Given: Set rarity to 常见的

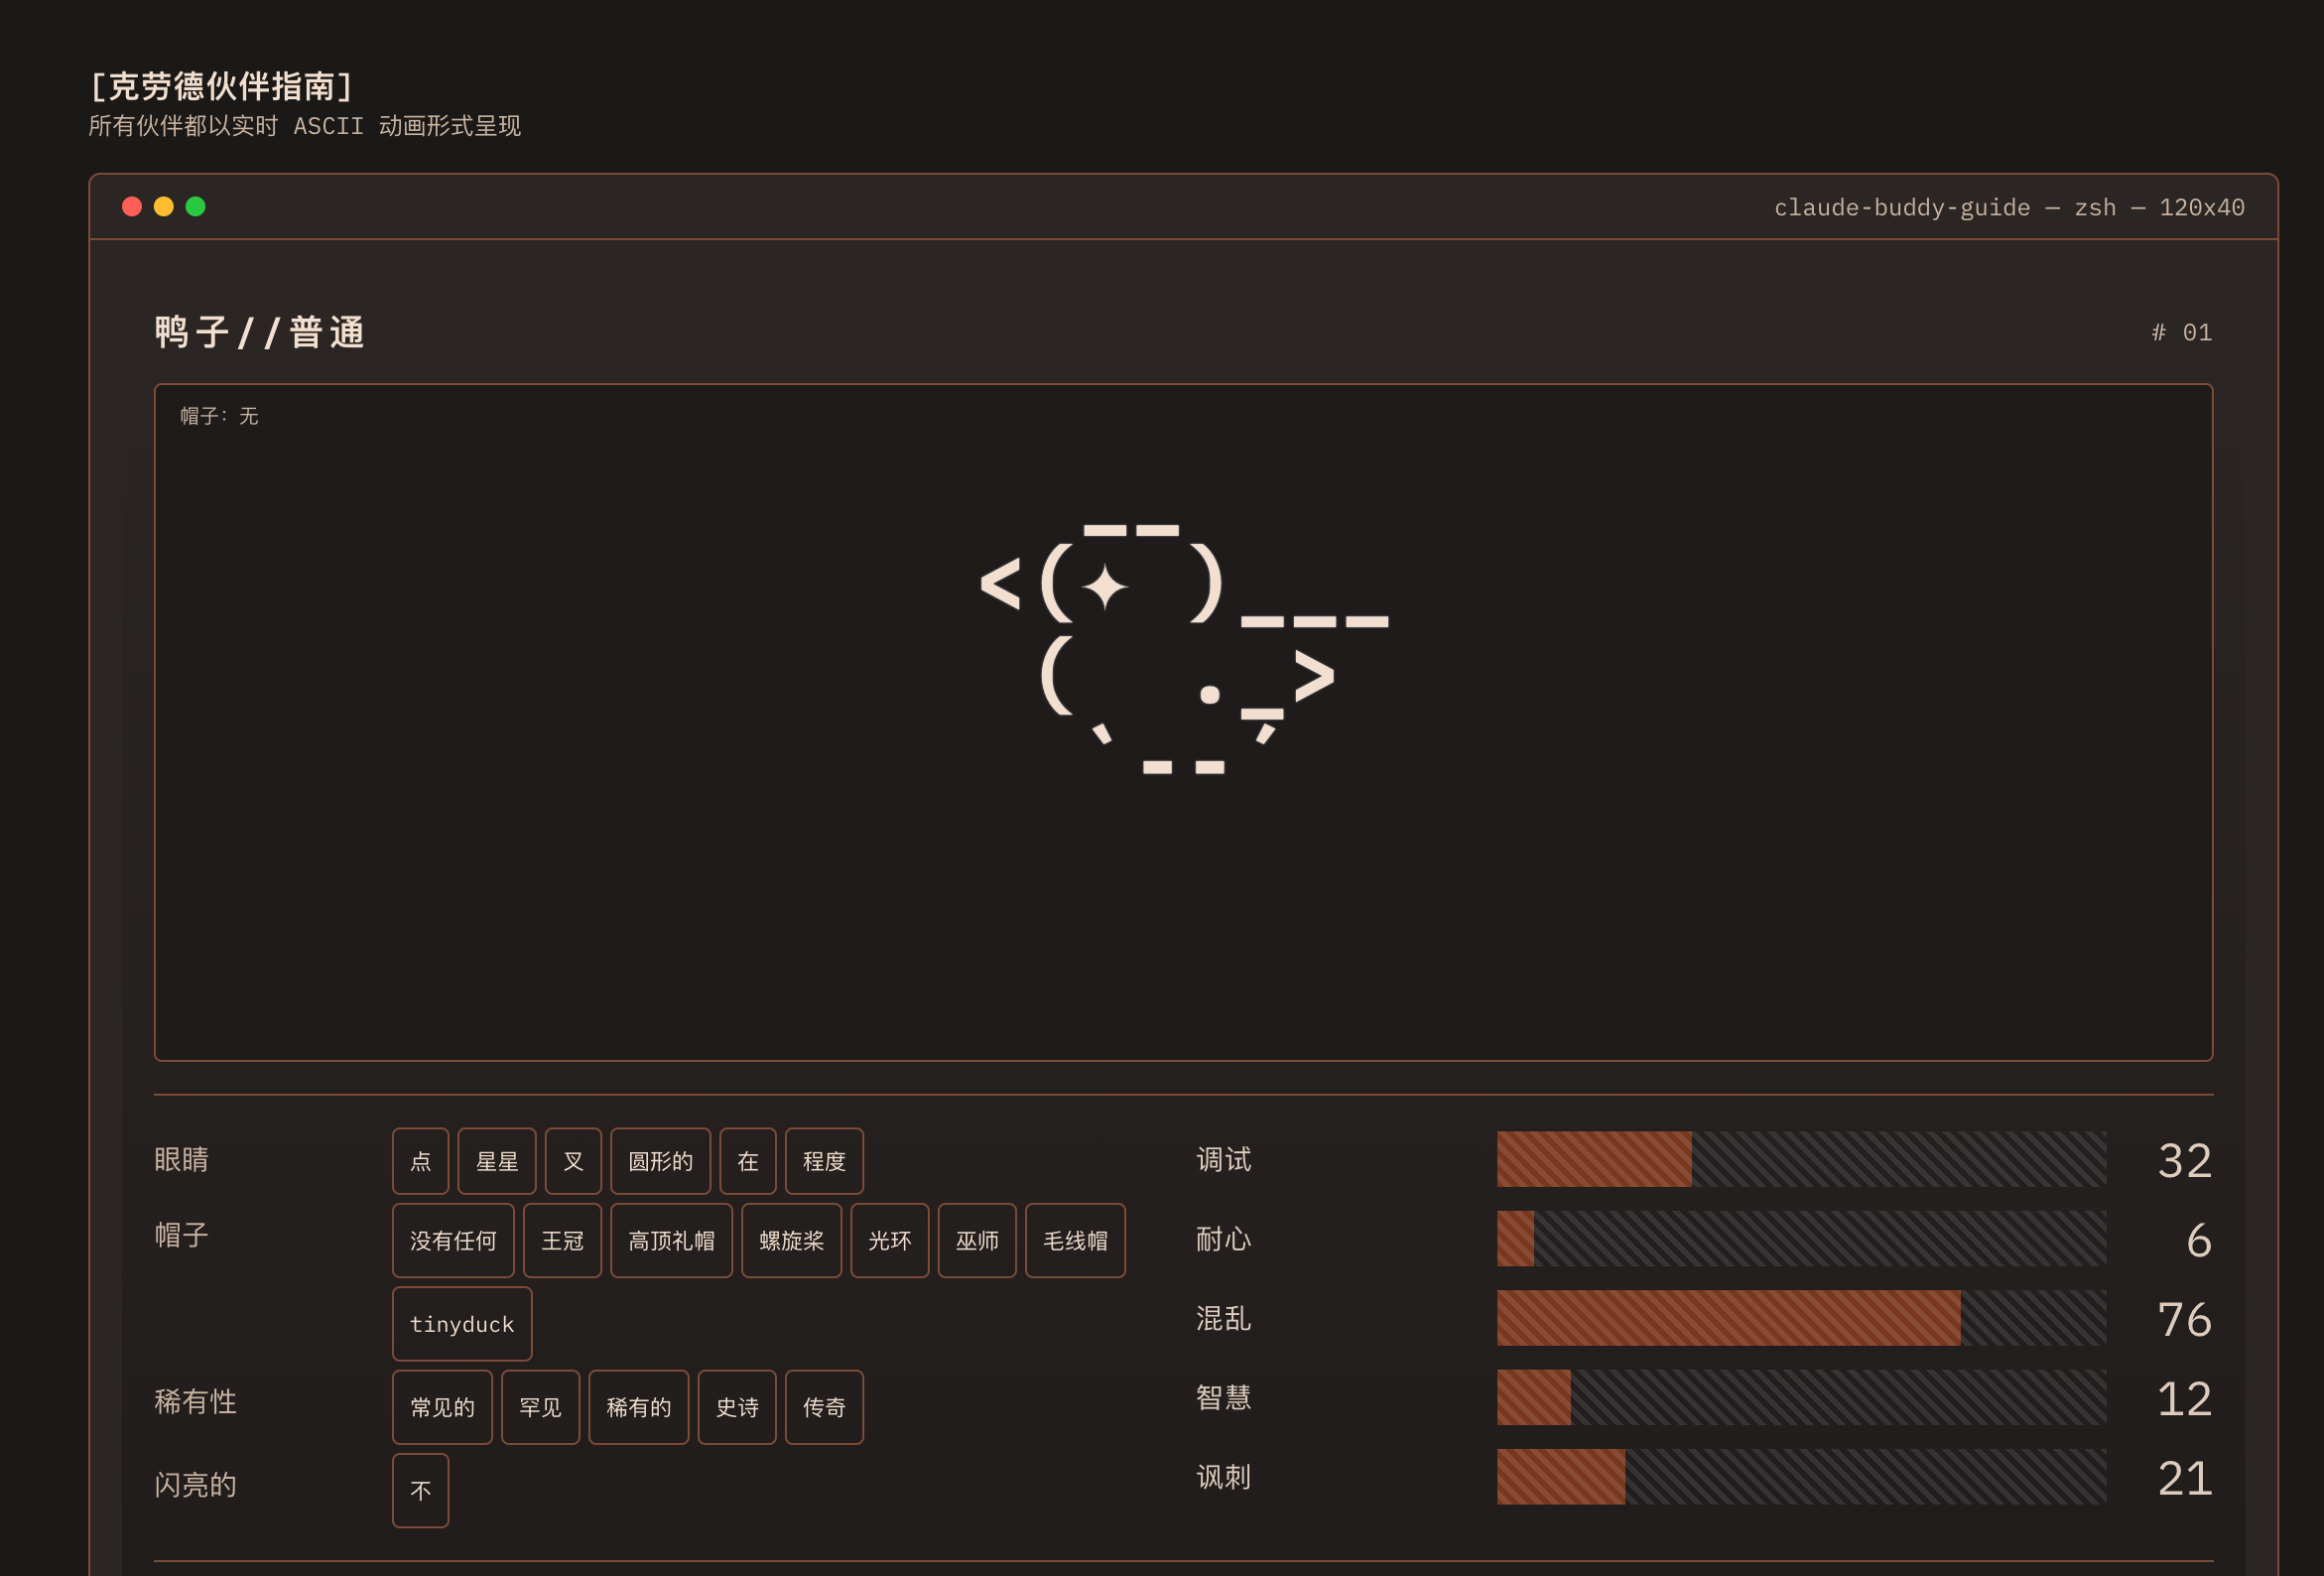Looking at the screenshot, I should tap(442, 1407).
